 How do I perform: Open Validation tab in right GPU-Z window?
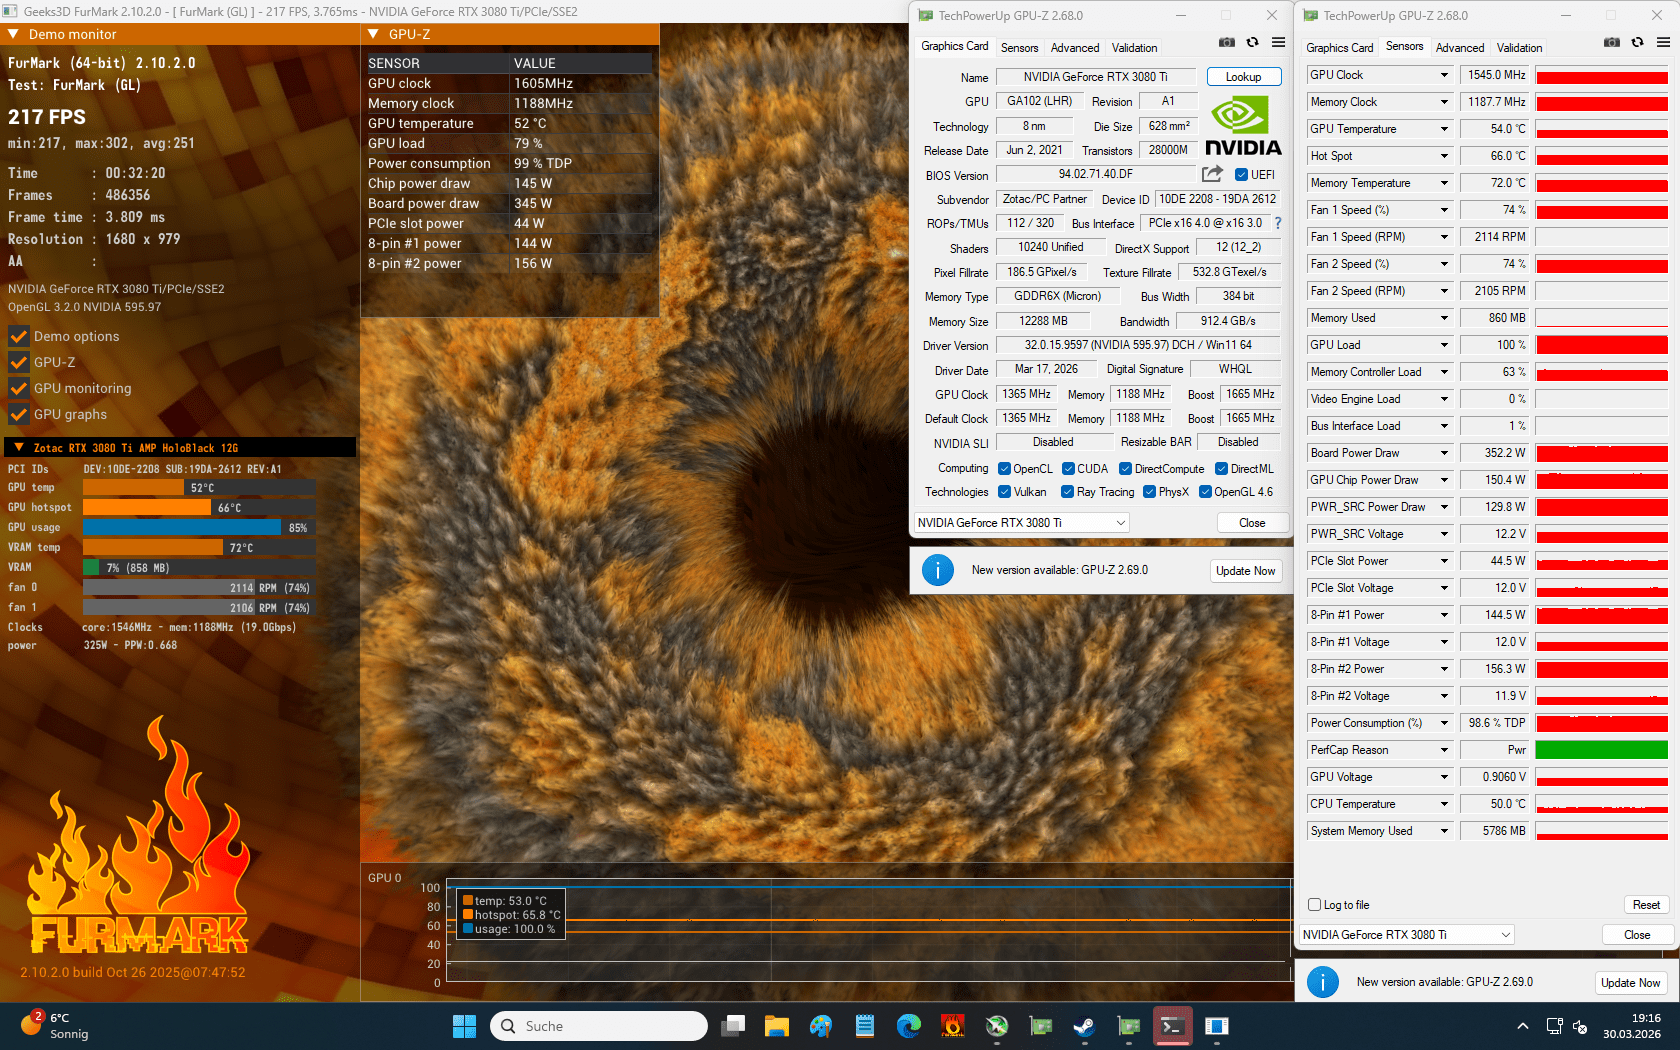(x=1520, y=48)
